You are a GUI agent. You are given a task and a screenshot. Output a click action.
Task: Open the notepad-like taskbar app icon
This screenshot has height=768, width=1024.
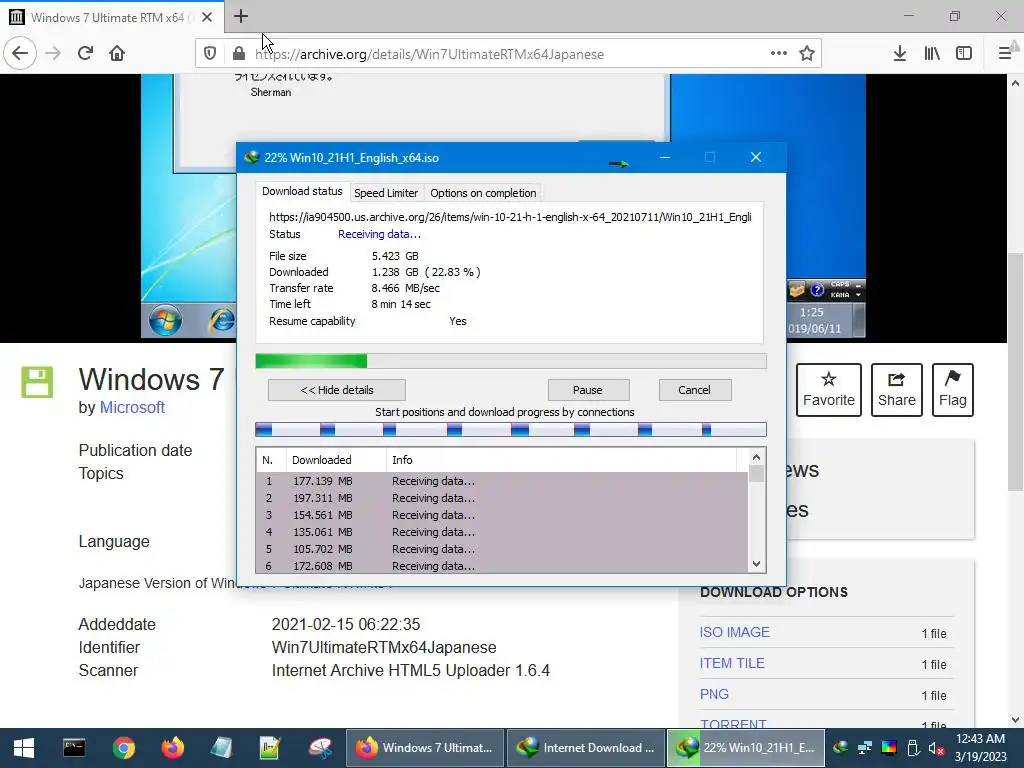click(x=221, y=748)
